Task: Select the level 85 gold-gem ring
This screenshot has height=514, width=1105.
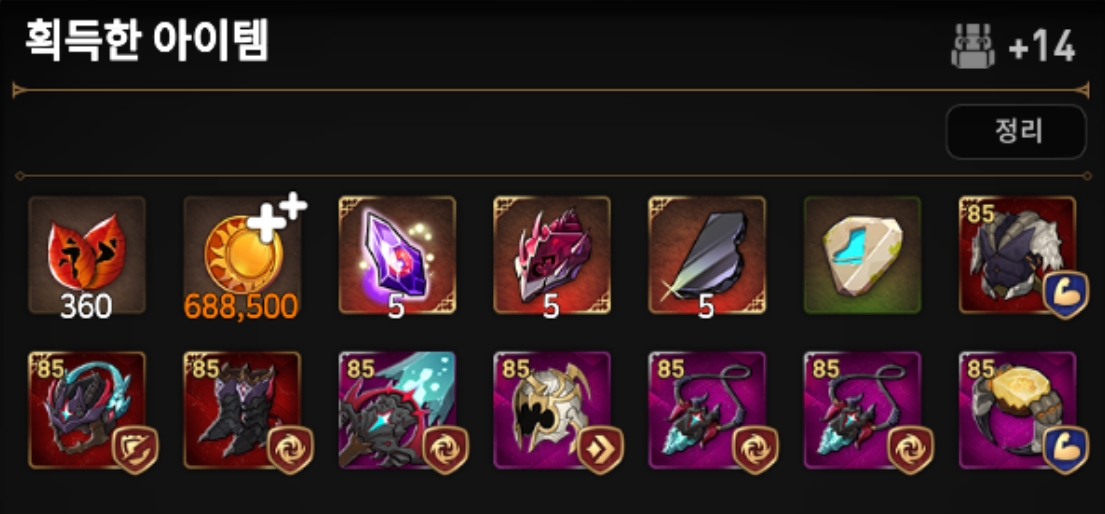Action: click(x=1017, y=410)
